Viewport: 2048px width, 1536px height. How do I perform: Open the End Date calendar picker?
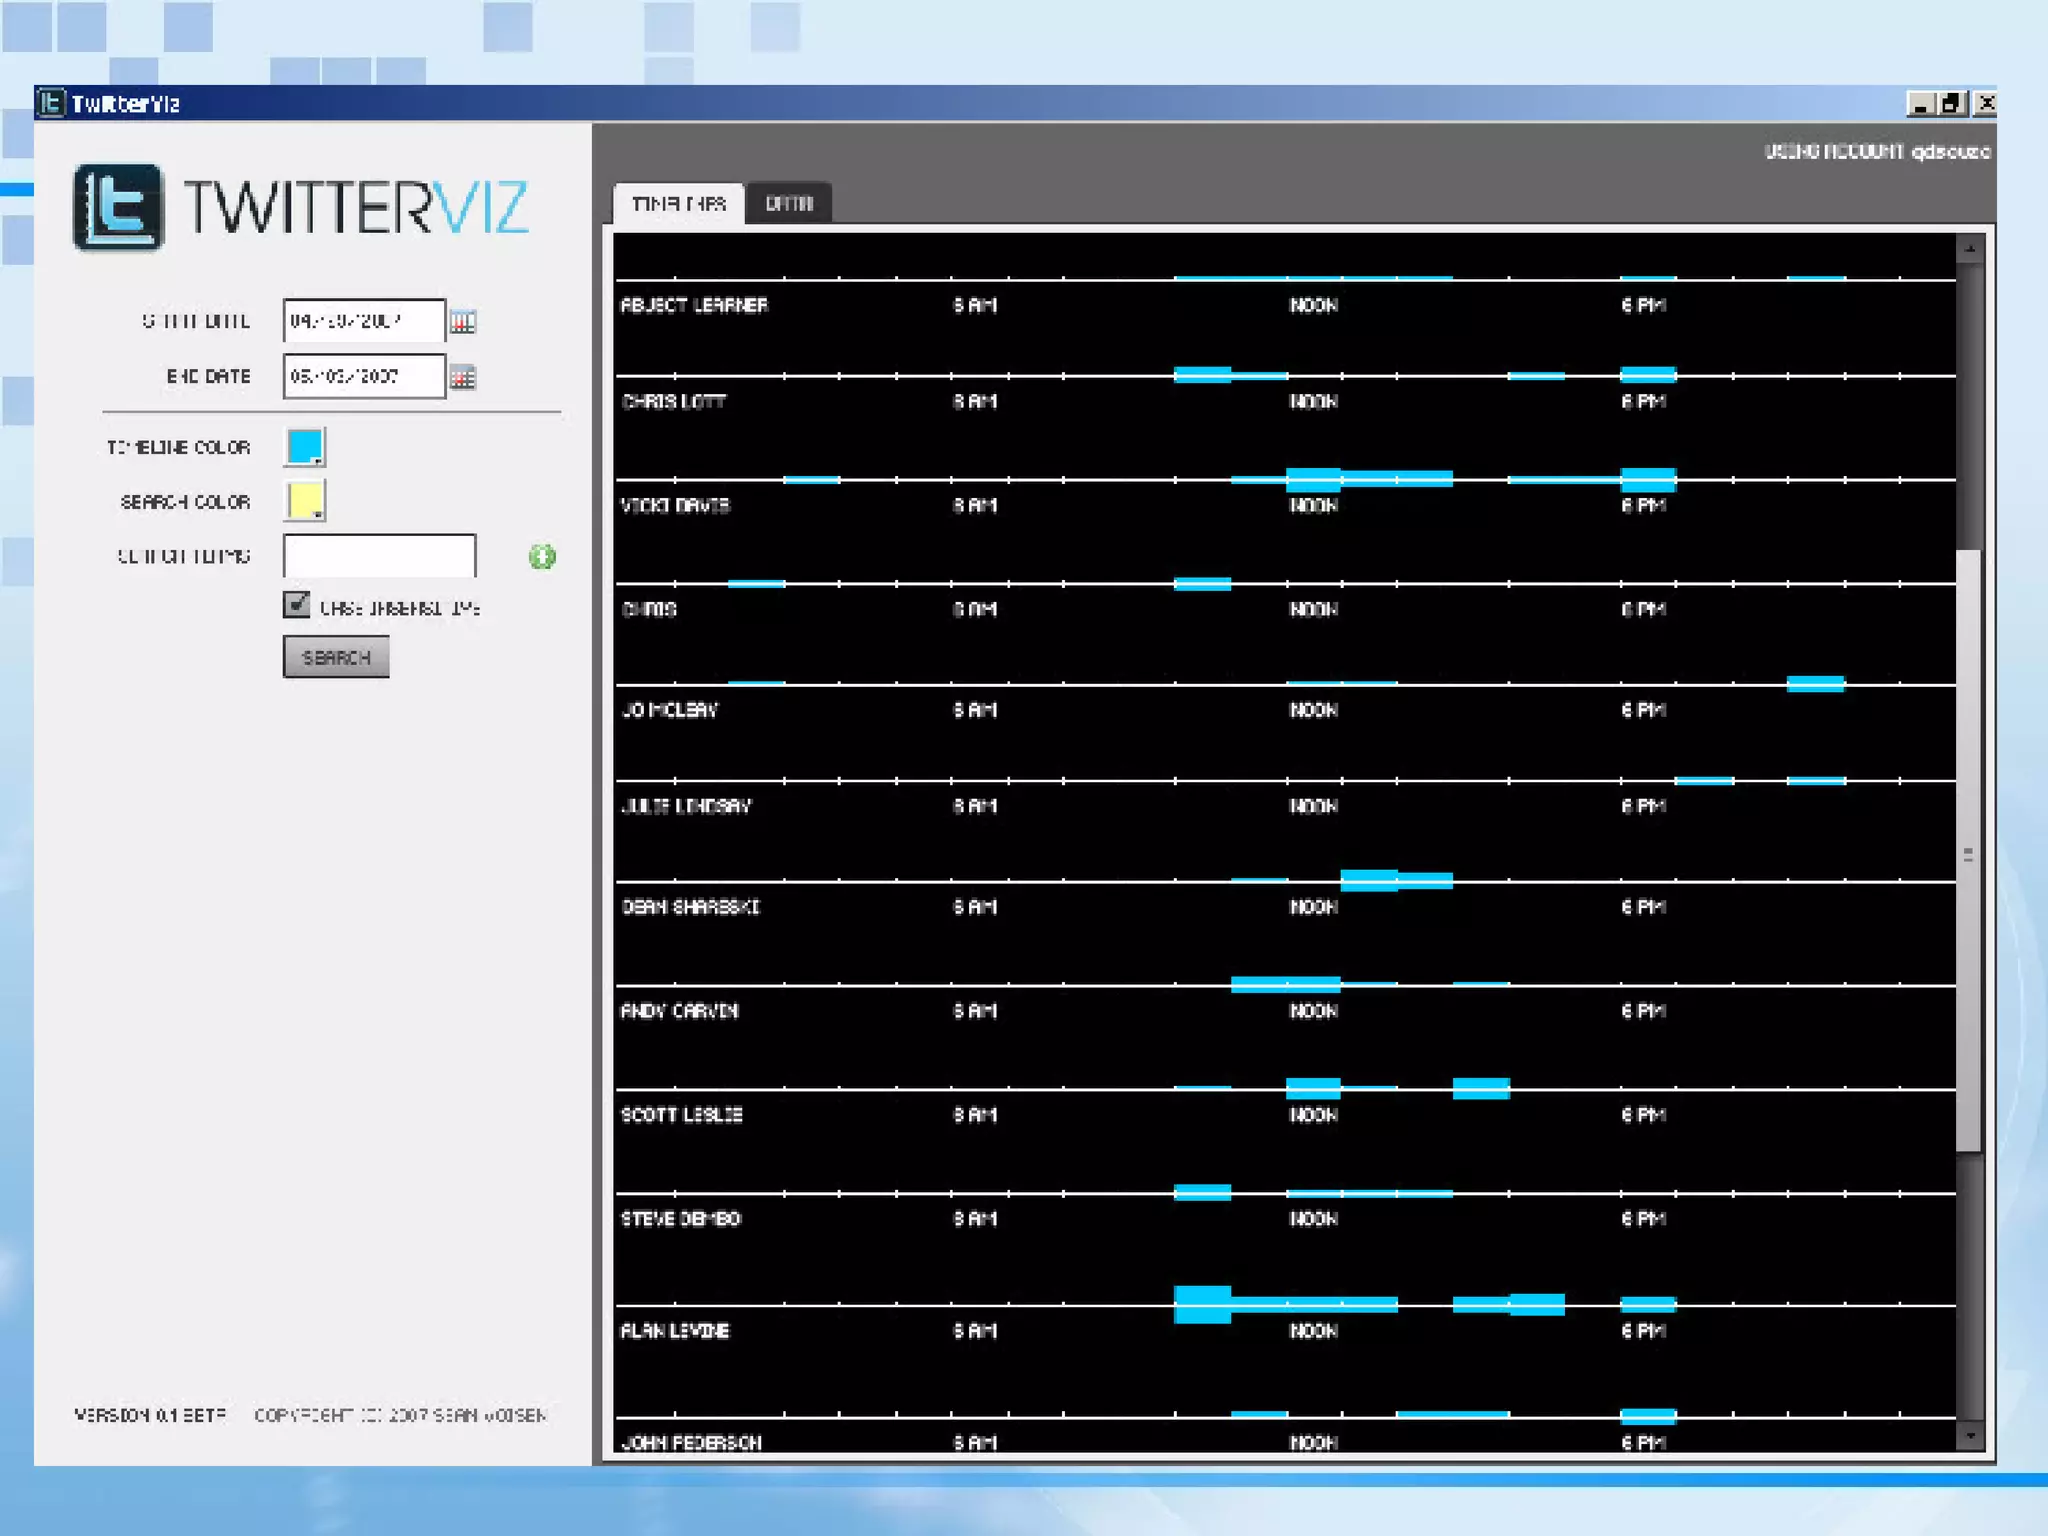click(462, 377)
